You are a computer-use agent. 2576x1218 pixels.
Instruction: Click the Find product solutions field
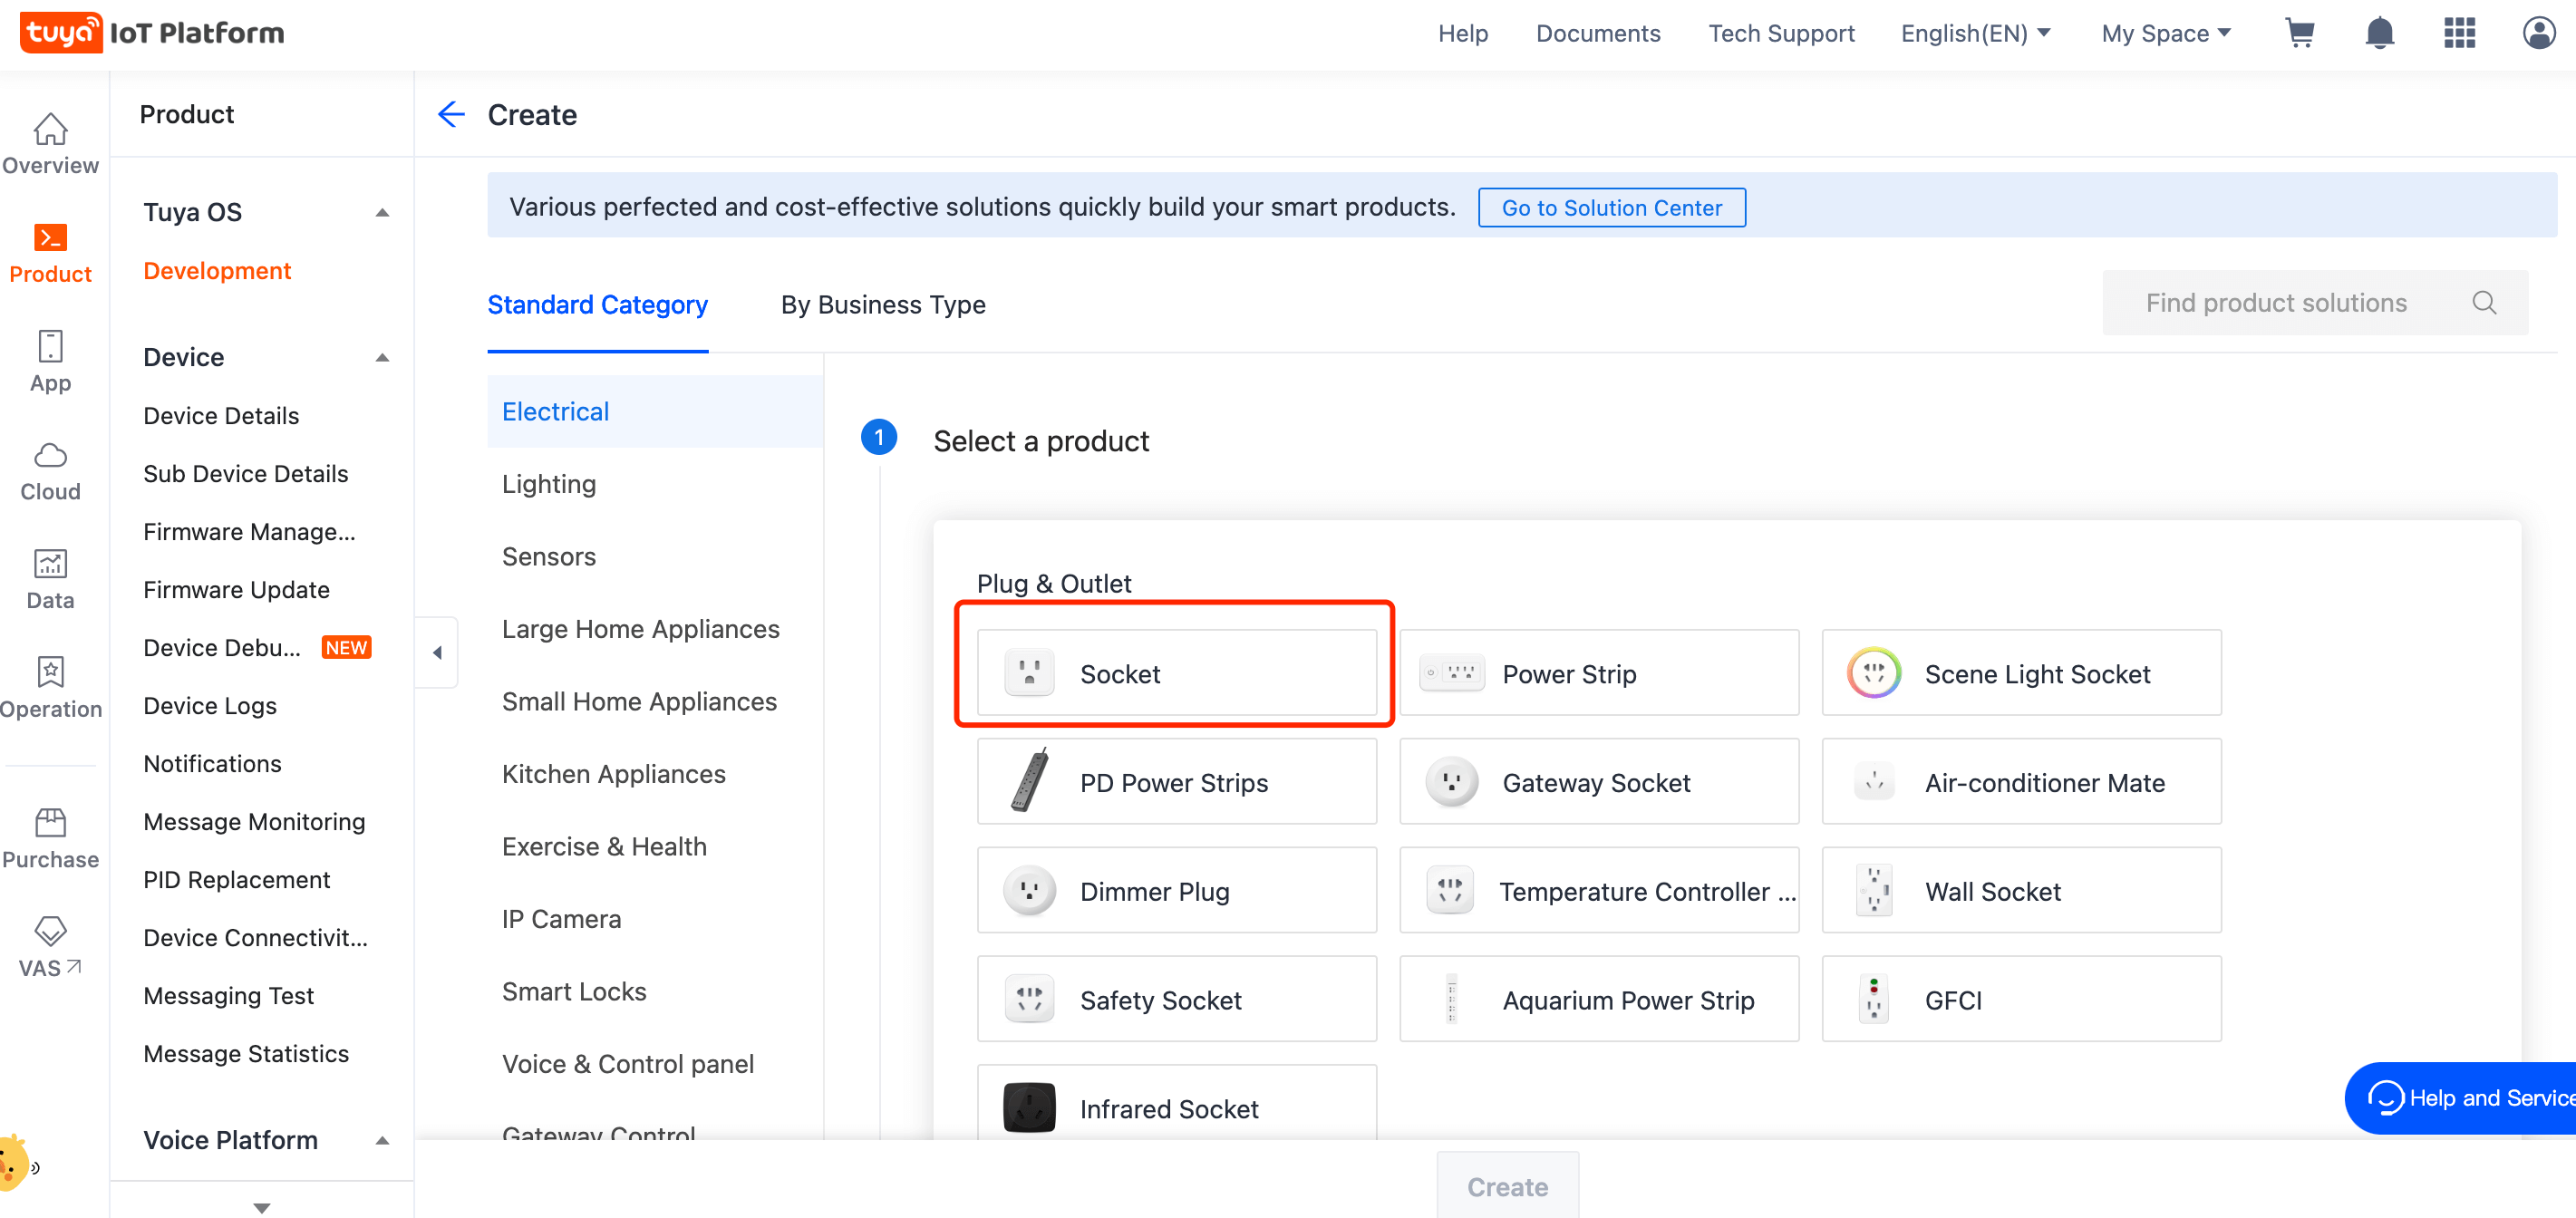pos(2276,303)
